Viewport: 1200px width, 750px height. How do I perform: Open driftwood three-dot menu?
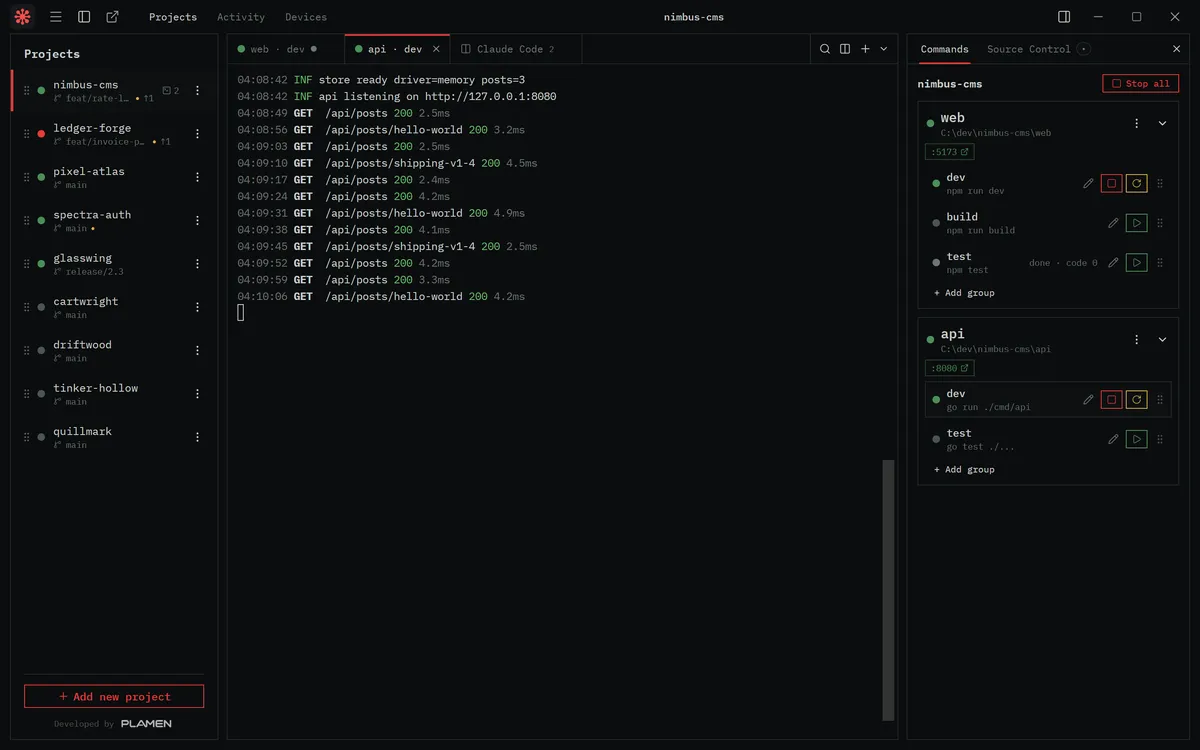(x=197, y=351)
